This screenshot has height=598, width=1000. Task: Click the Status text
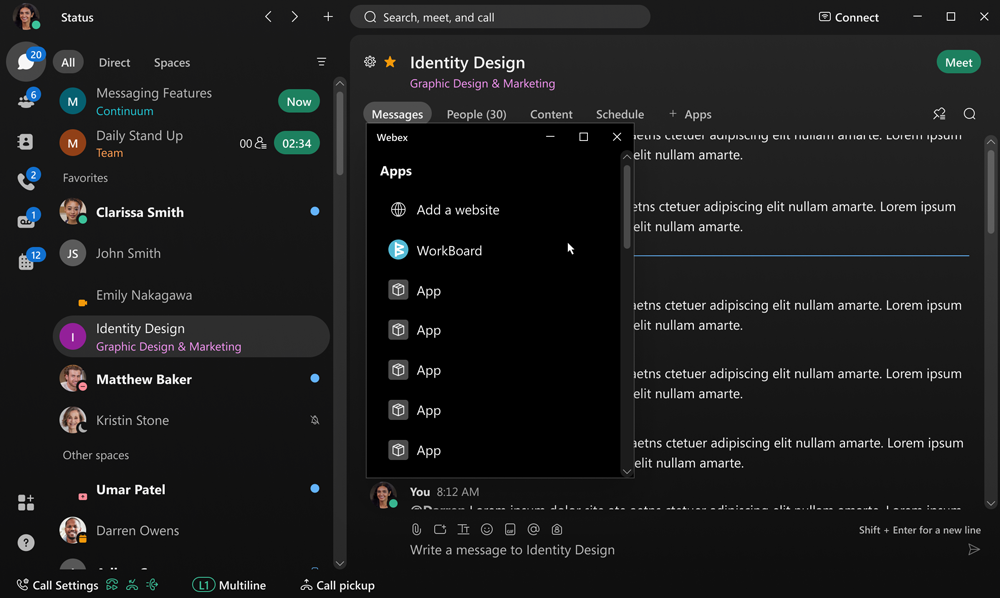(x=77, y=17)
